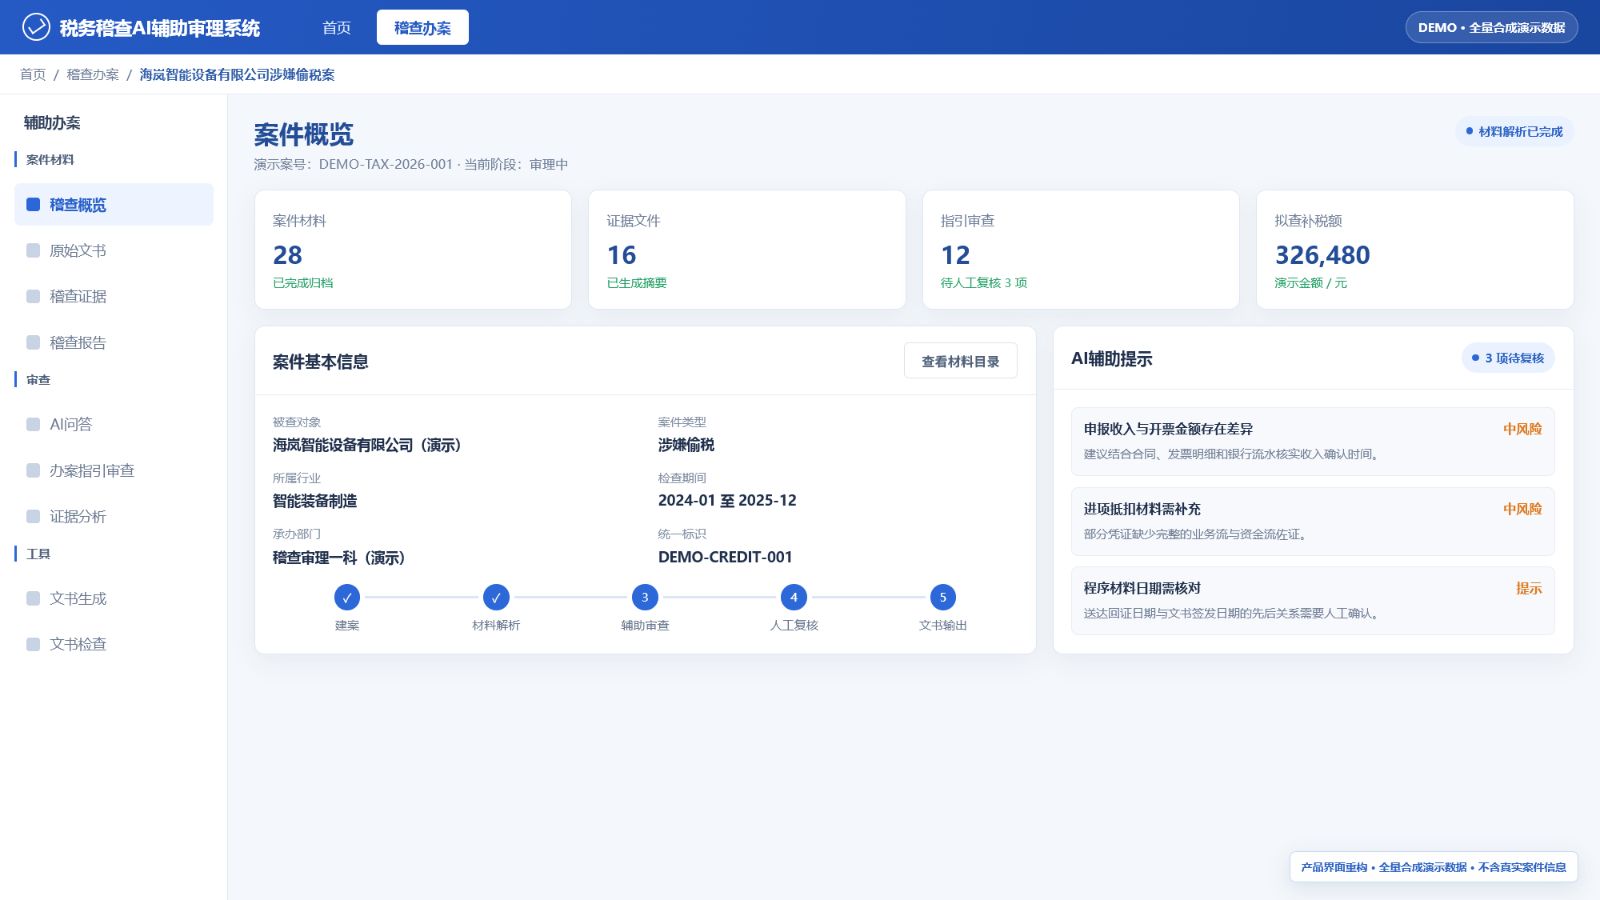This screenshot has width=1600, height=900.
Task: Click the 建案 step checkmark circle
Action: coord(347,597)
